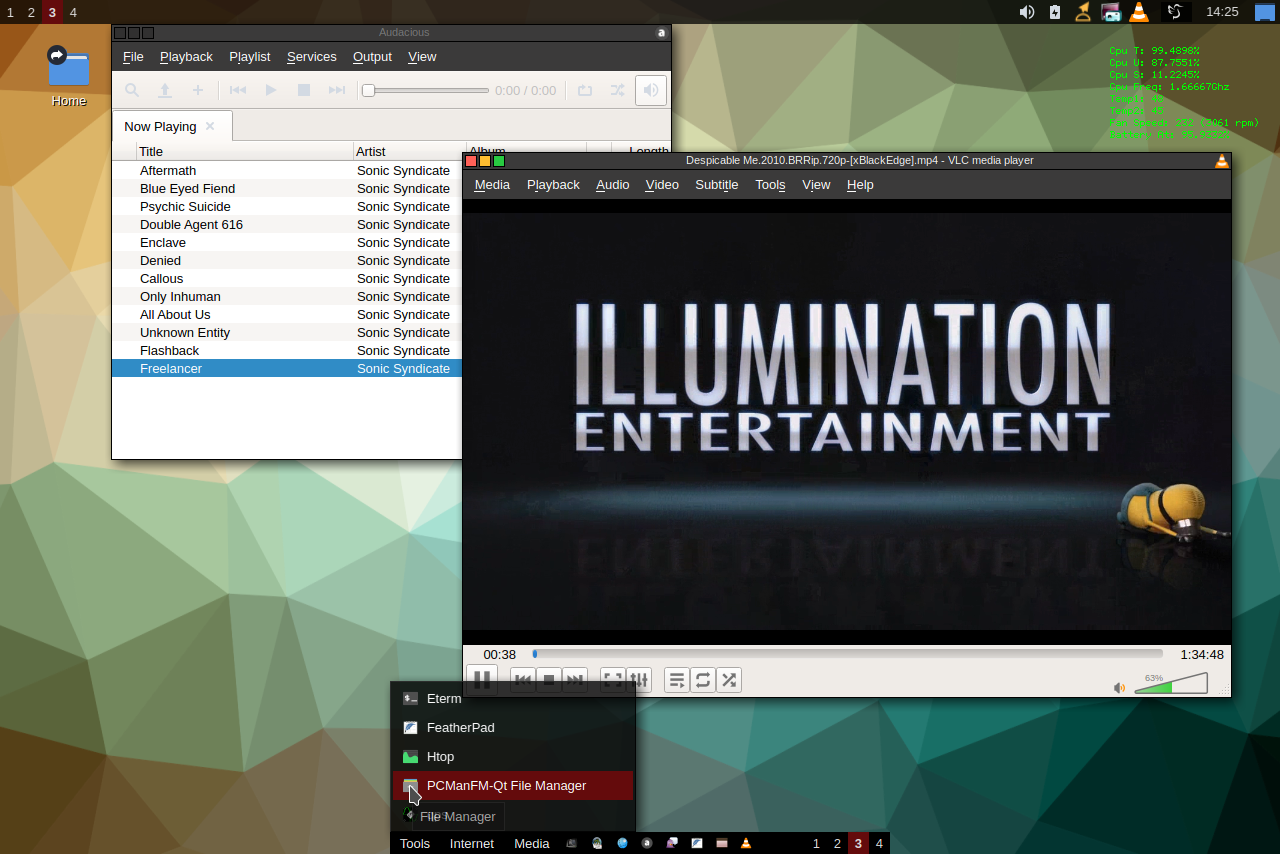Select the track Blue Eyed Fiend
The height and width of the screenshot is (854, 1280).
[x=287, y=189]
